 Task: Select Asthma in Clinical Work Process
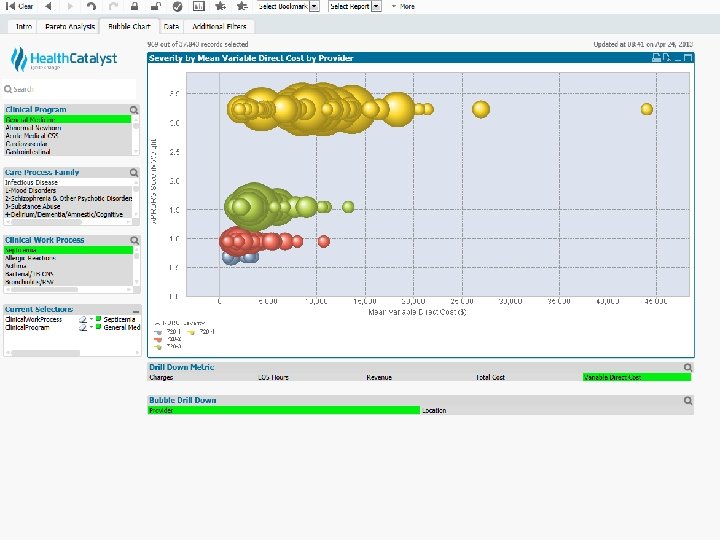coord(68,266)
